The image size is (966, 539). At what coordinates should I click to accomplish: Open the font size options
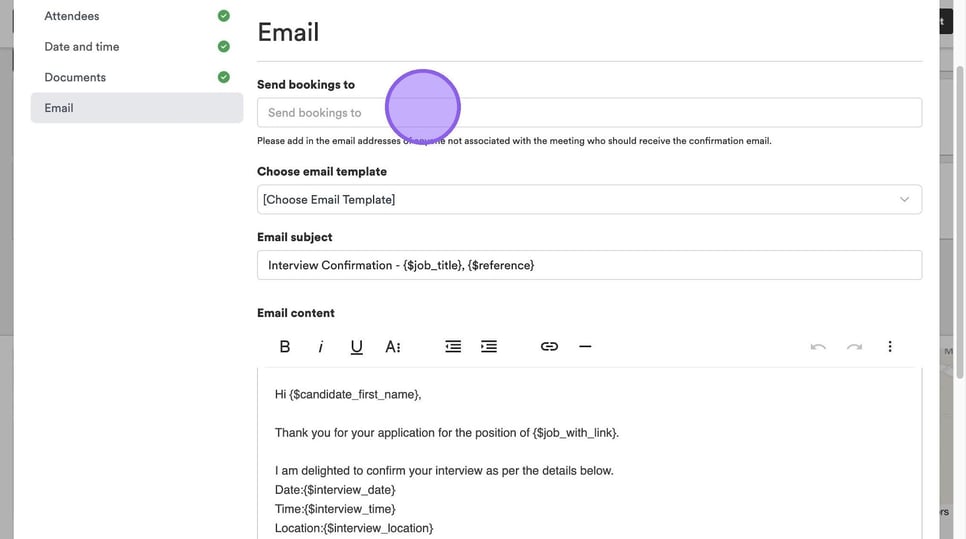393,347
